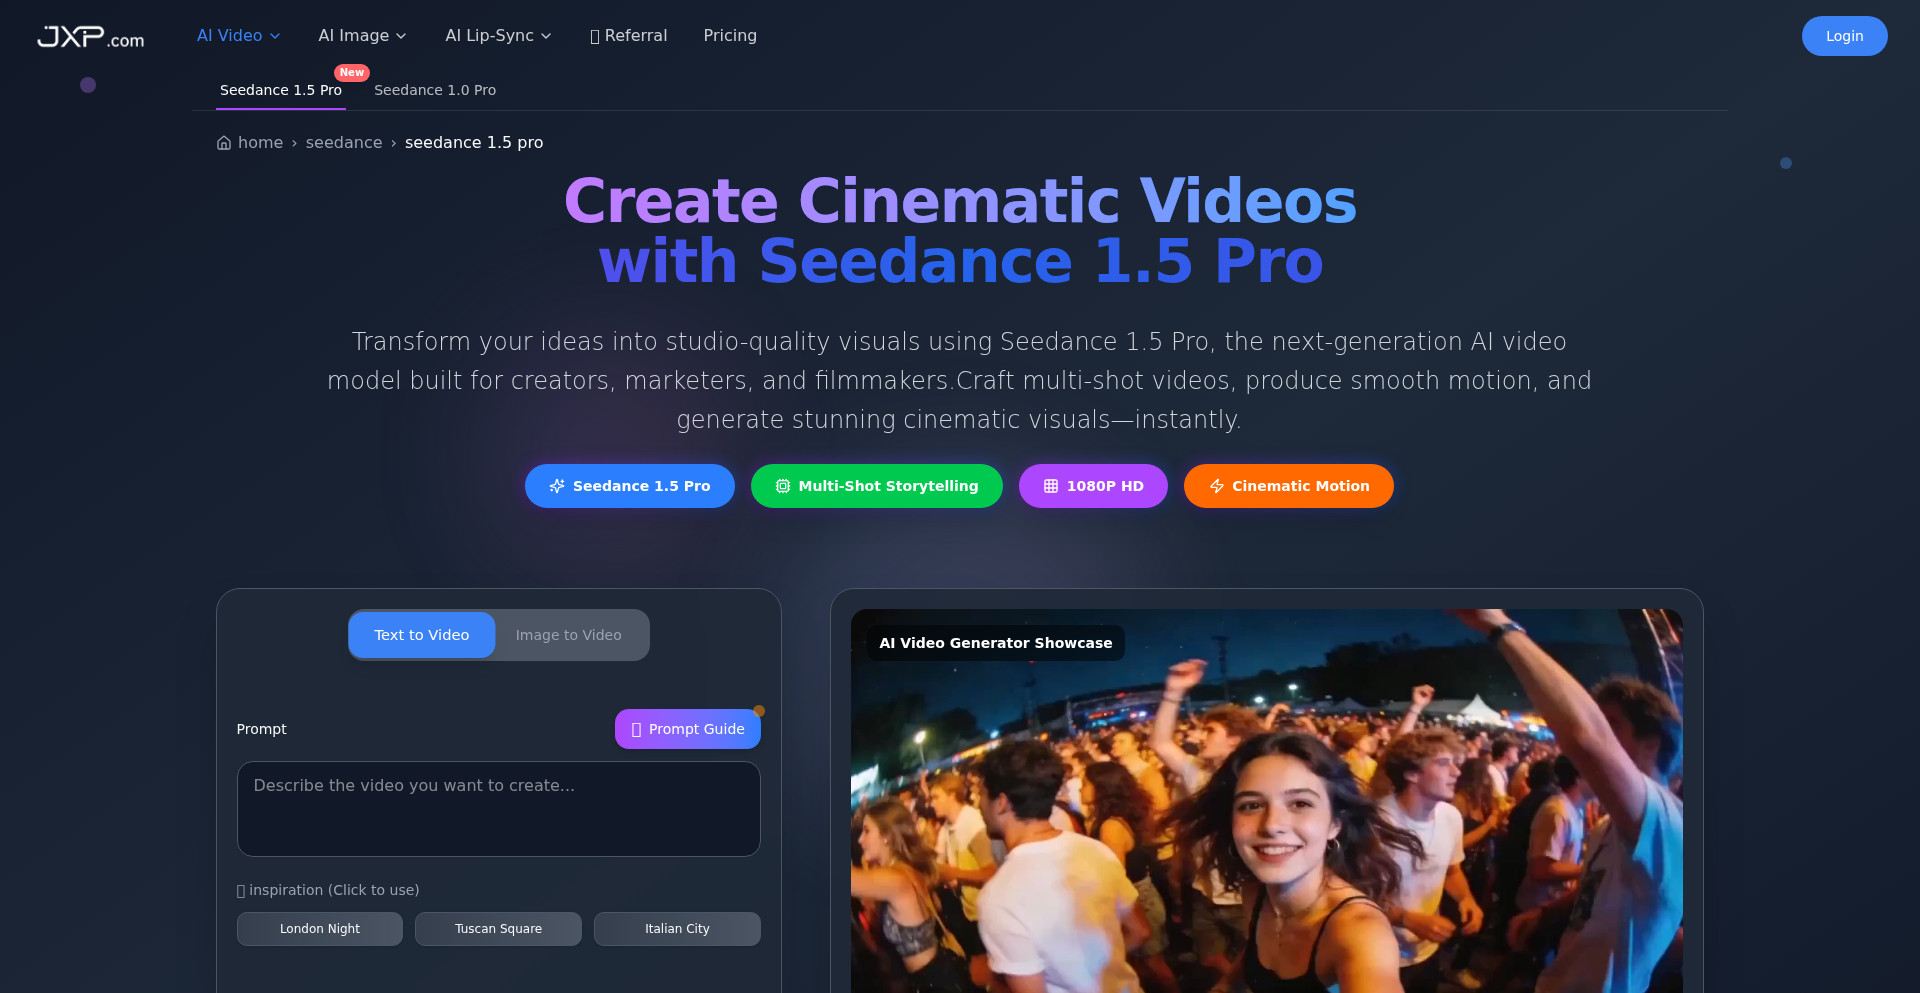
Task: Click the grid icon on 1080P HD badge
Action: click(x=1051, y=486)
